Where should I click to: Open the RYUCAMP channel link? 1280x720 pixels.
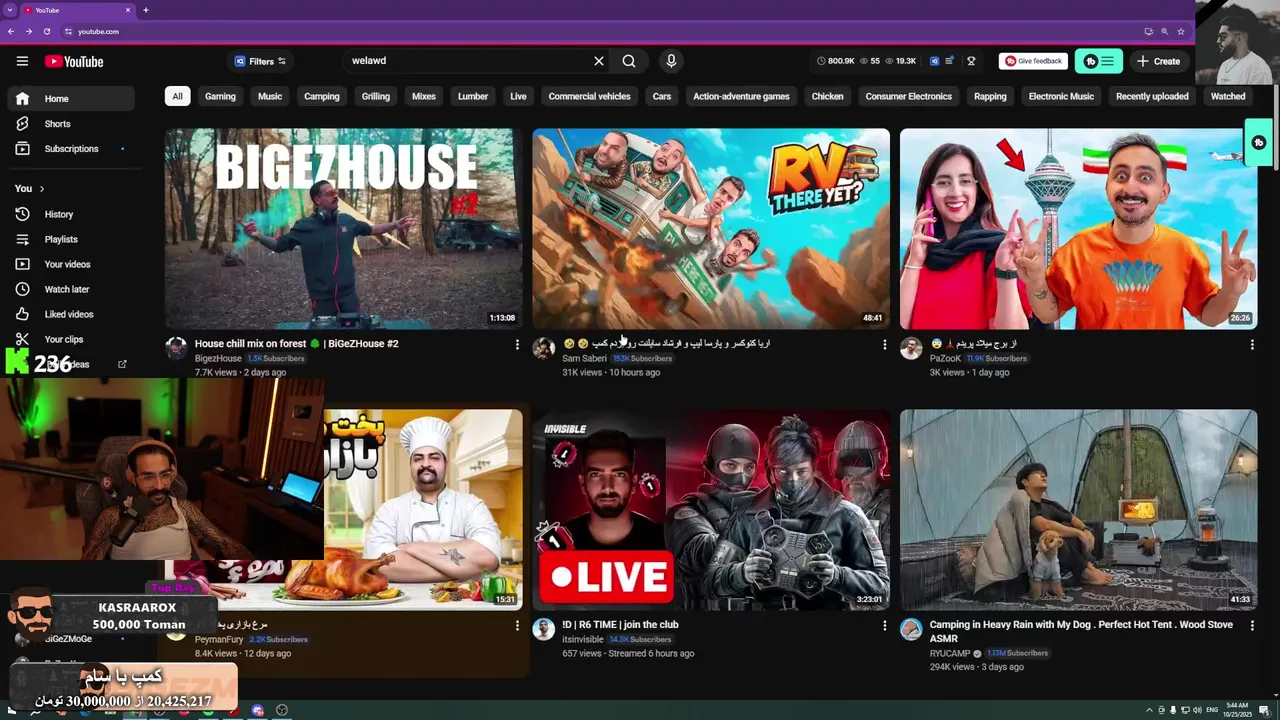tap(951, 653)
